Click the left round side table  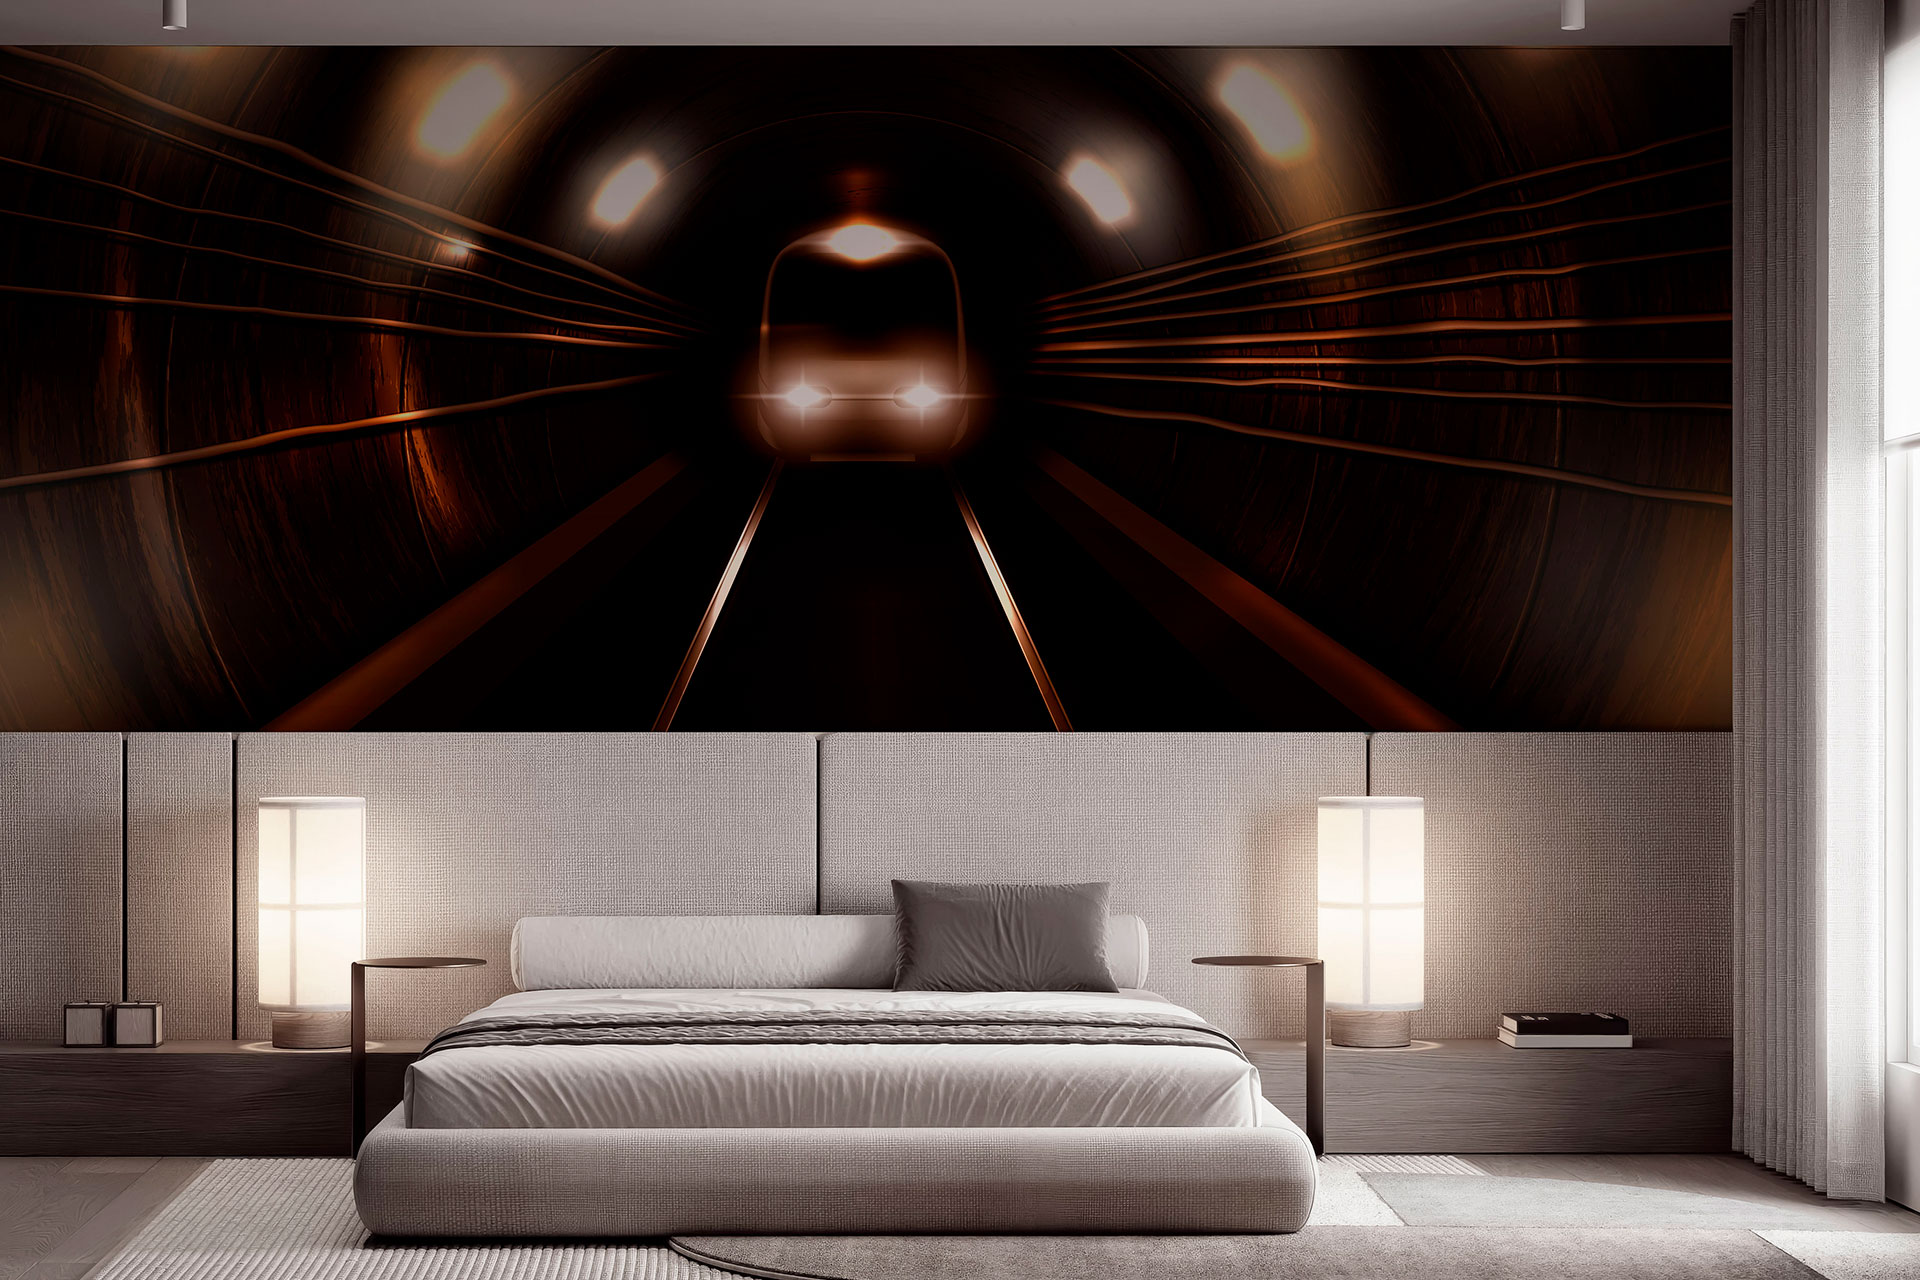tap(418, 964)
